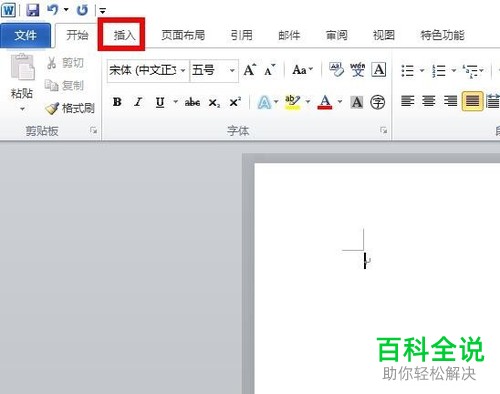Switch to the 开始 (Home) tab
The width and height of the screenshot is (500, 394).
click(x=77, y=35)
